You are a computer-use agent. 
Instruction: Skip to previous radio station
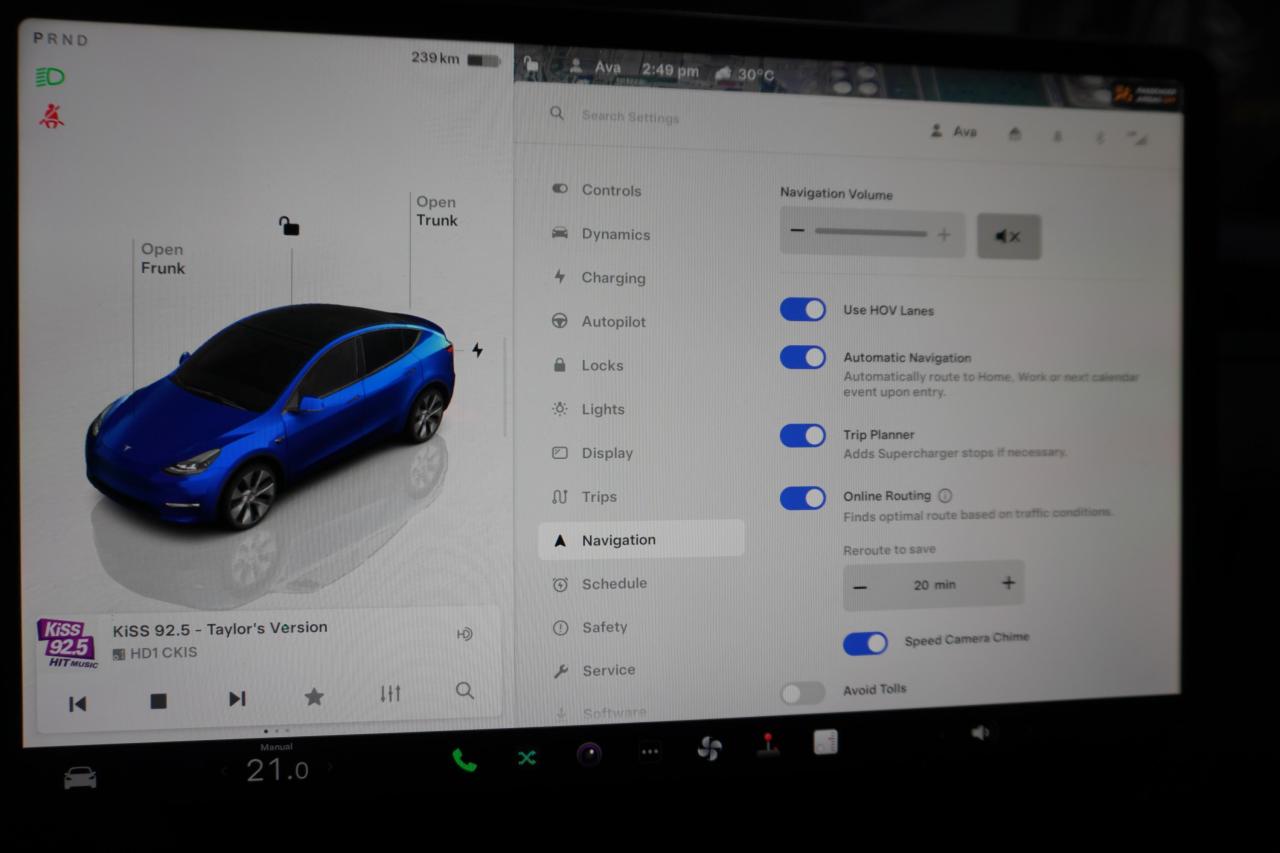[77, 704]
